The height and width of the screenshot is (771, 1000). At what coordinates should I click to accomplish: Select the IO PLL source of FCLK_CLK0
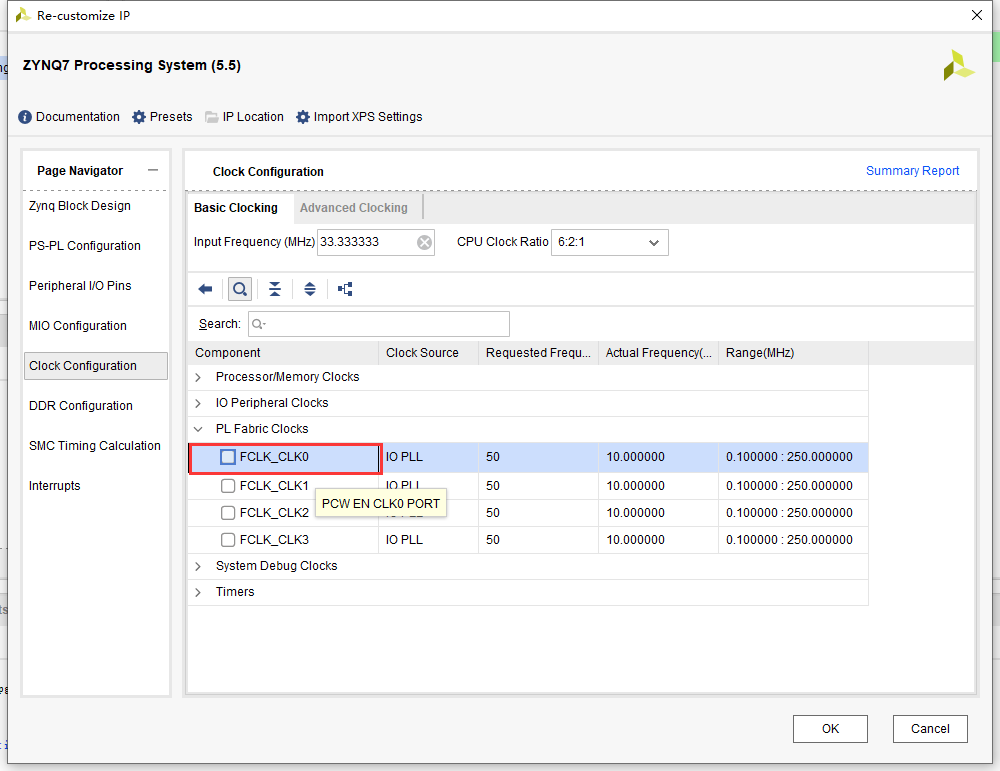click(x=428, y=457)
